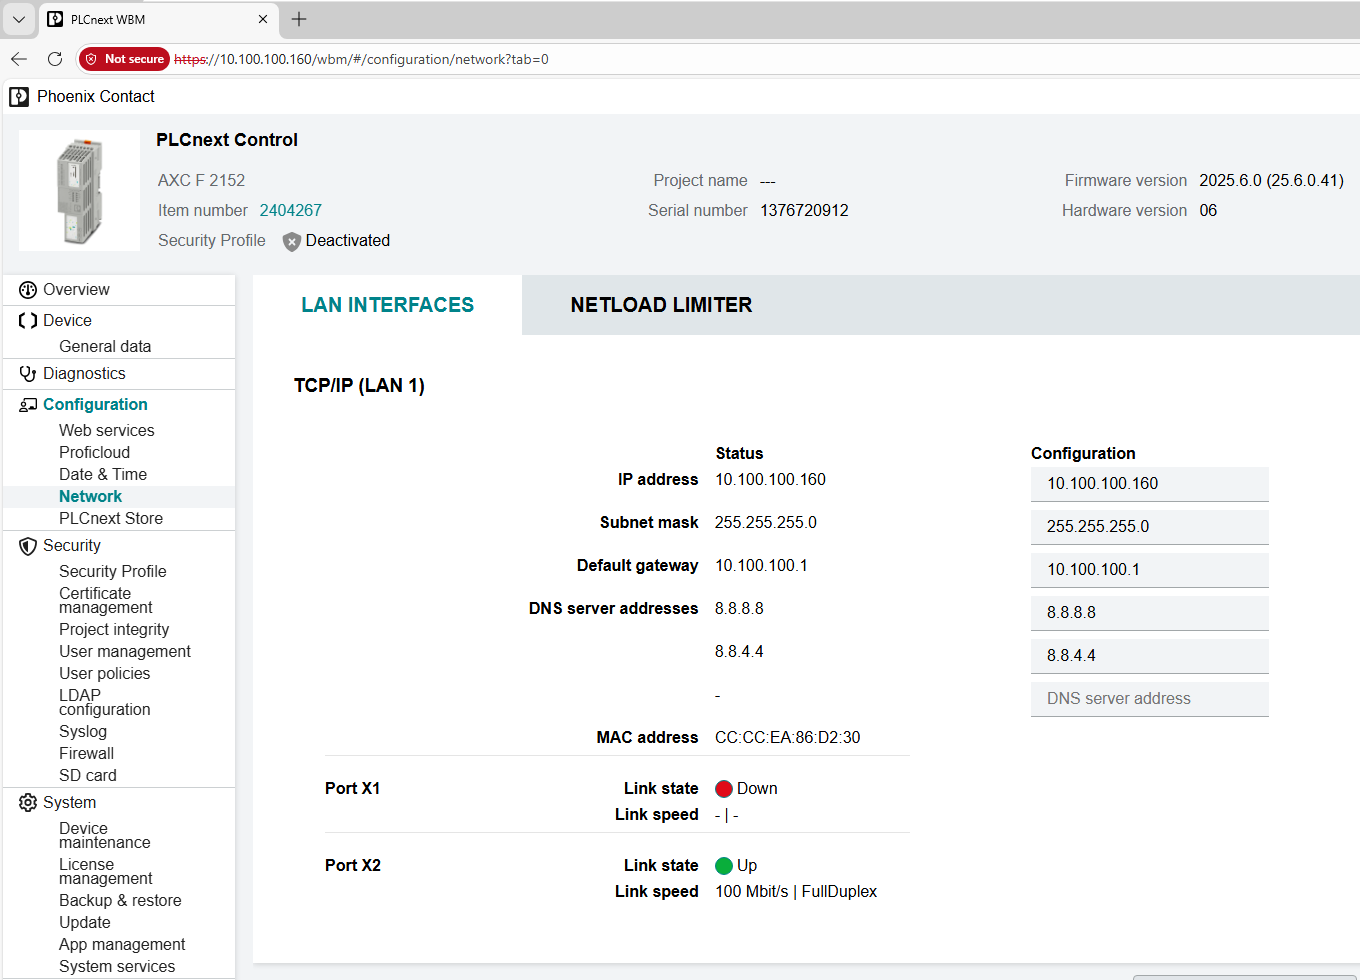Click the Port X2 green link indicator

tap(724, 866)
